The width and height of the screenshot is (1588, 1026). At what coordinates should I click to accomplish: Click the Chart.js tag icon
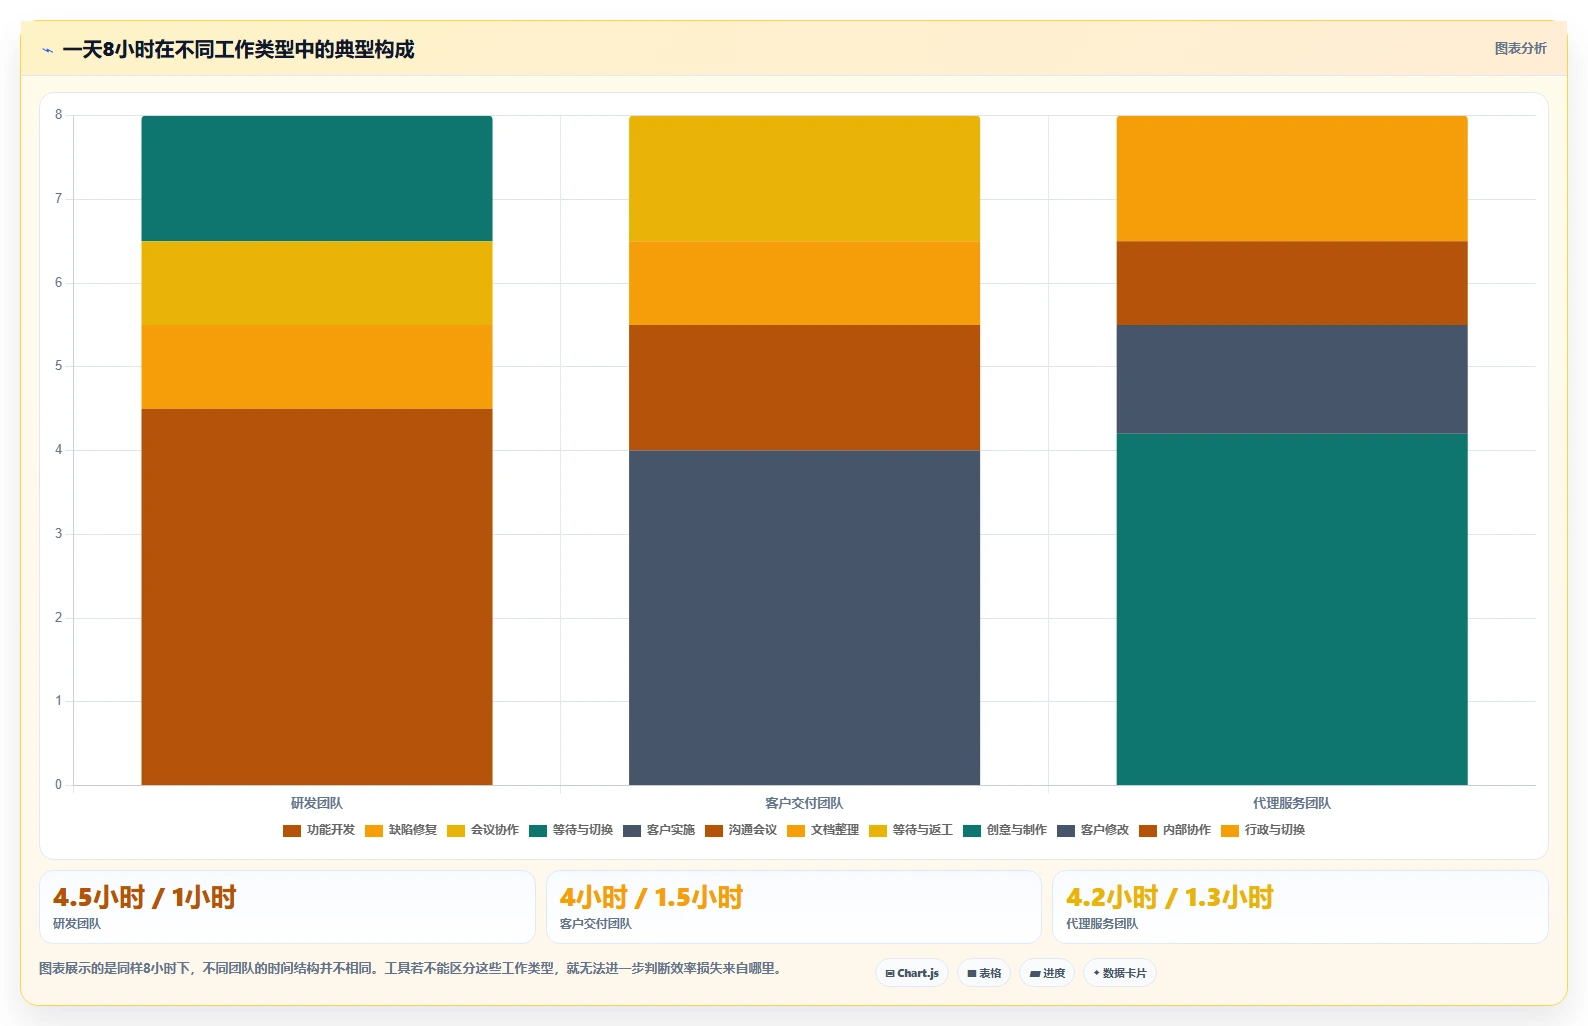click(x=890, y=973)
